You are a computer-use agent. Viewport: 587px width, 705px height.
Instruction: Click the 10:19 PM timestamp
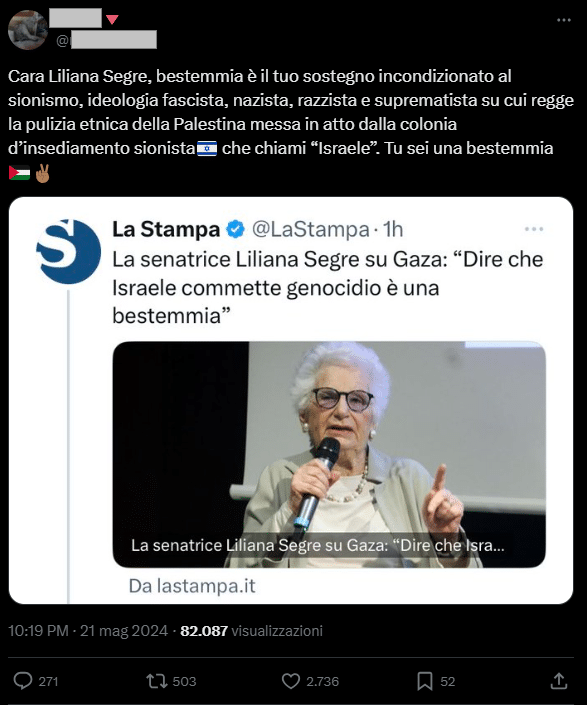click(x=38, y=630)
